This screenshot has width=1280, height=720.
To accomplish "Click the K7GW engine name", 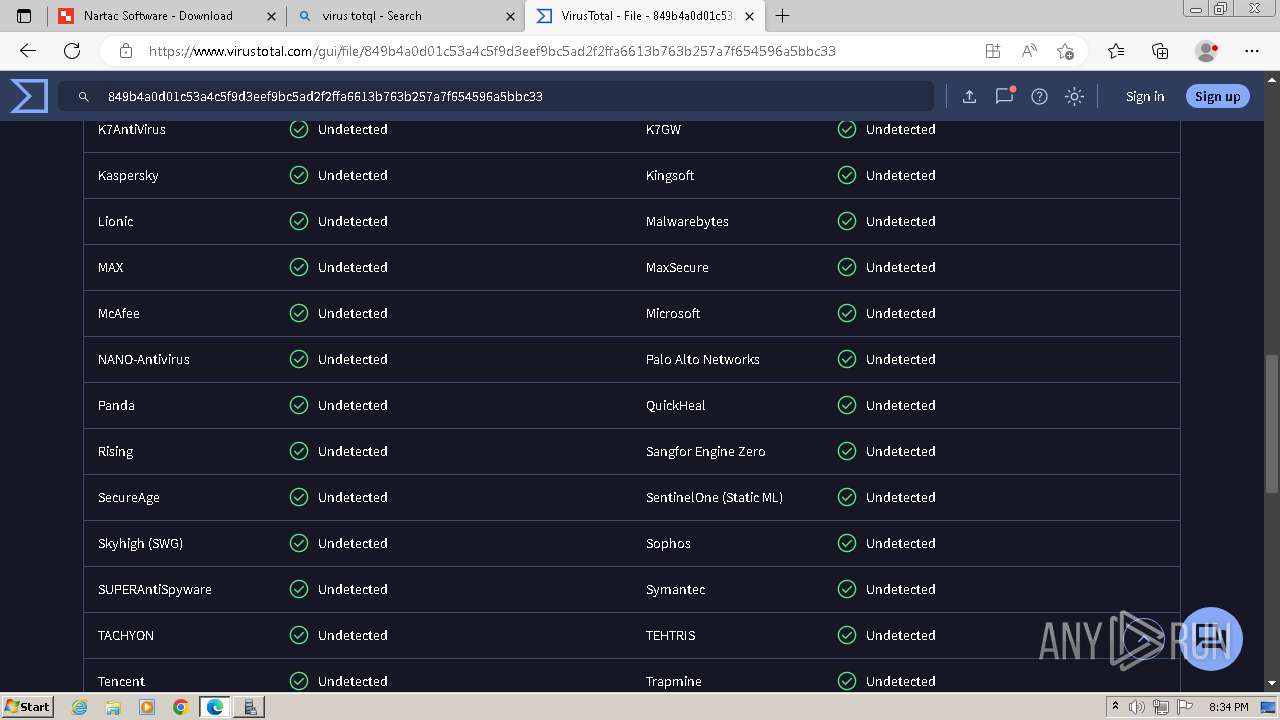I will click(x=663, y=129).
